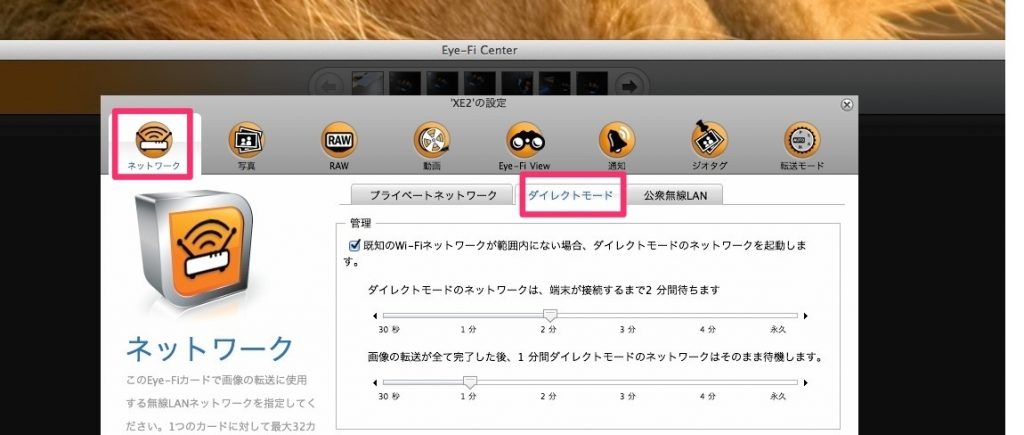Switch to ダイレクトモード tab
The height and width of the screenshot is (435, 1024).
(571, 195)
